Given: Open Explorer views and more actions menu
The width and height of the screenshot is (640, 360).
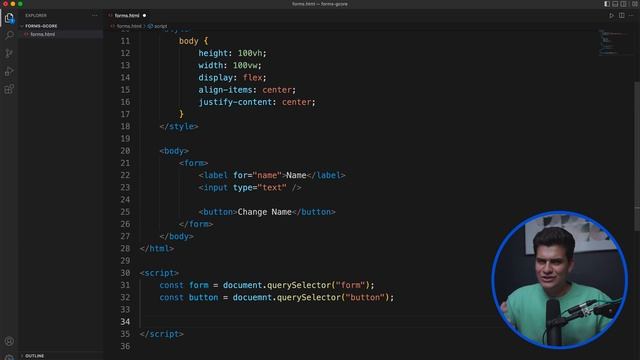Looking at the screenshot, I should click(95, 16).
